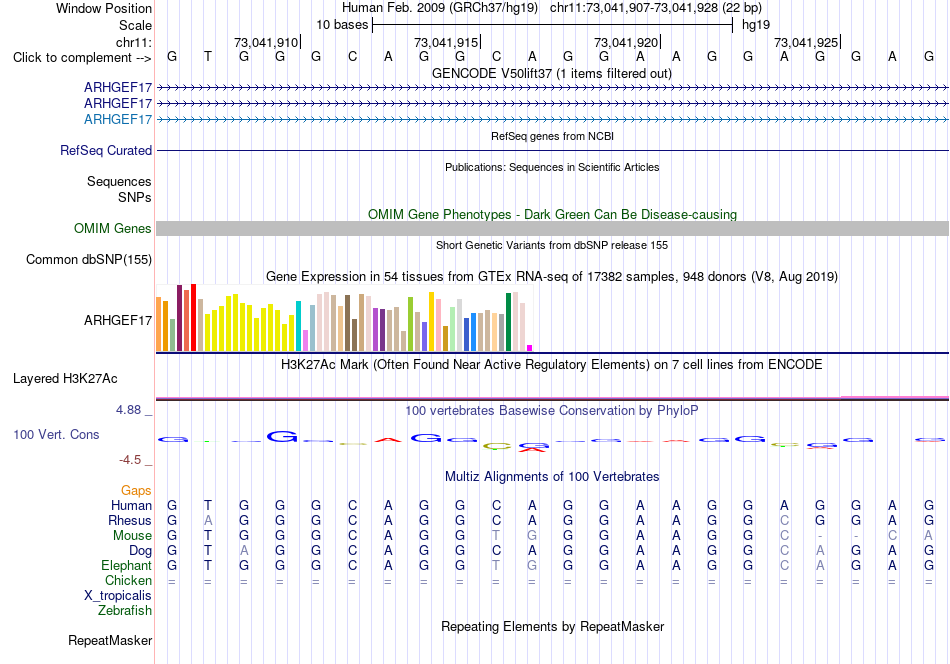
Task: Click the Chicken row label
Action: point(128,580)
